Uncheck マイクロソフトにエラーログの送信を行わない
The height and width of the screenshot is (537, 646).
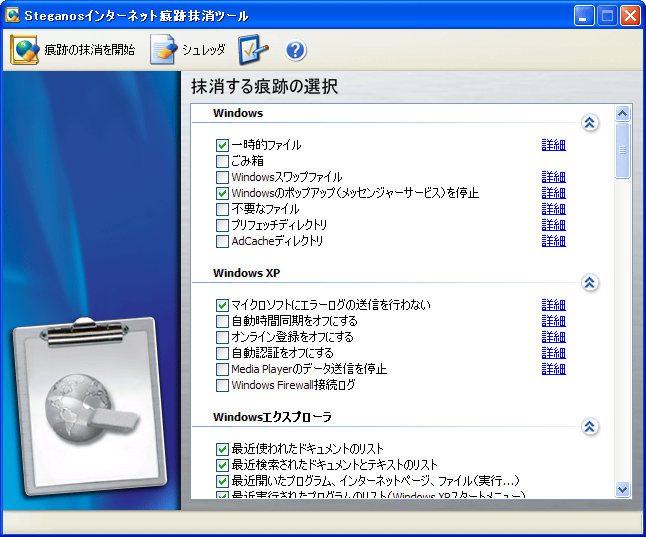tap(222, 305)
